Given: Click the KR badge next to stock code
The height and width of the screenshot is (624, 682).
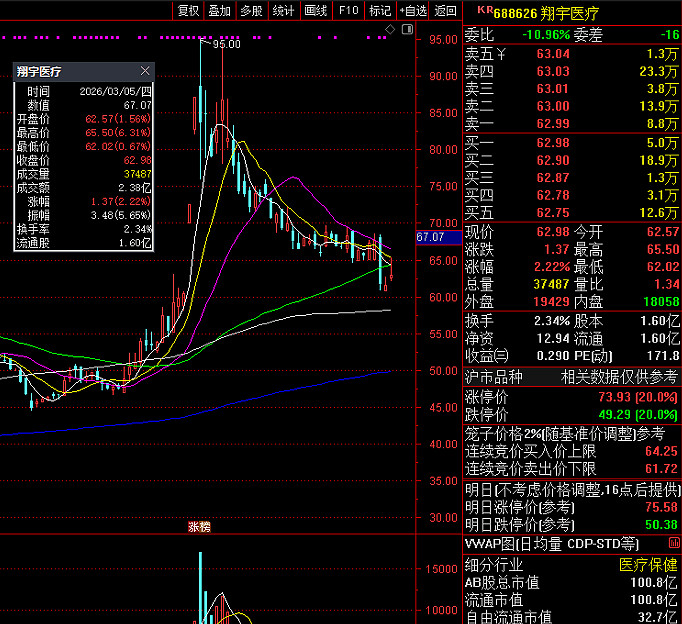Looking at the screenshot, I should coord(484,10).
